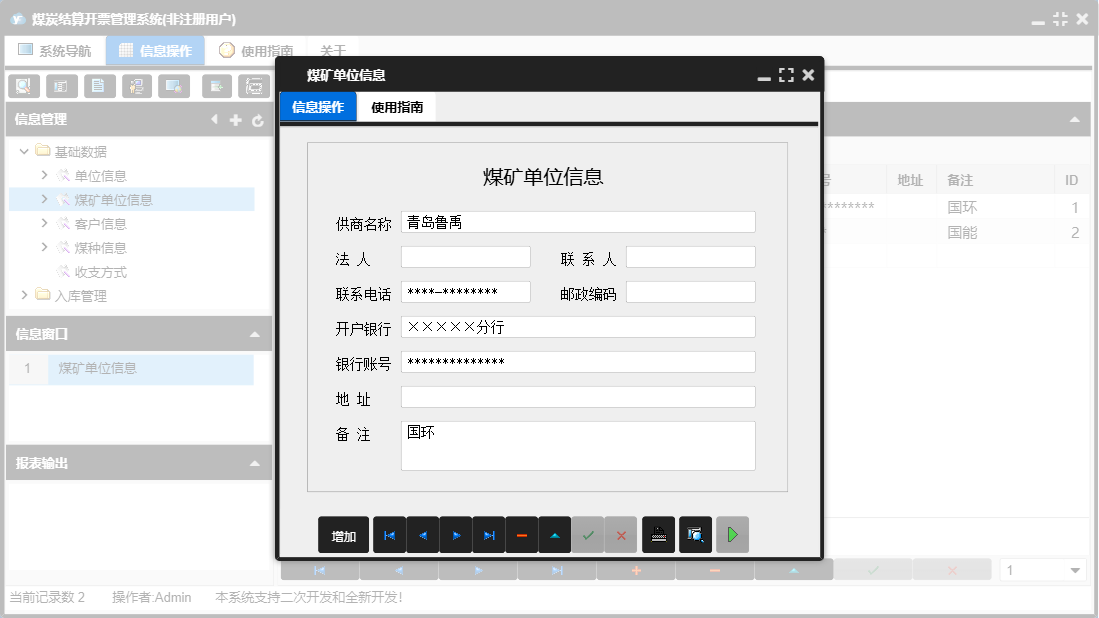
Task: Select the user/computer icon on the toolbar
Action: (137, 86)
